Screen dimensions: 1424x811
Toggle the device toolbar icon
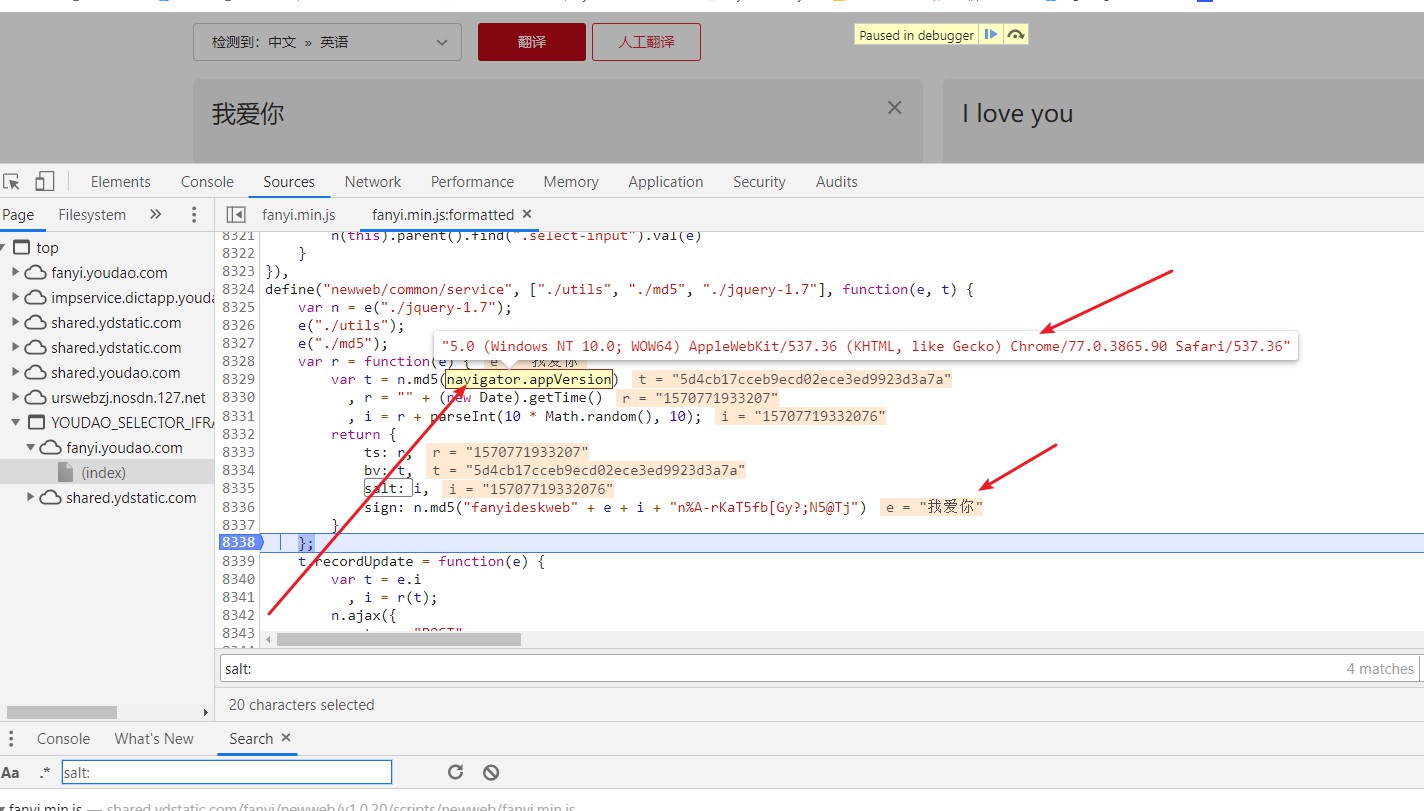(x=44, y=181)
